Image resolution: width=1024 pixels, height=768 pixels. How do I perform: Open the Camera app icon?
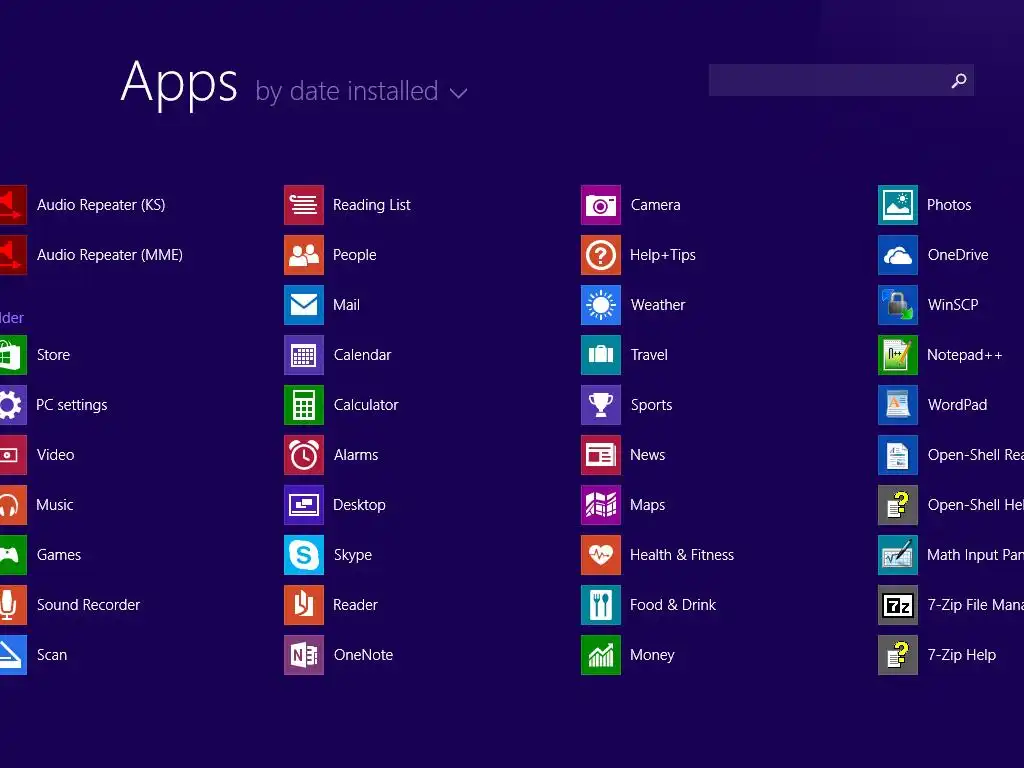(x=601, y=205)
